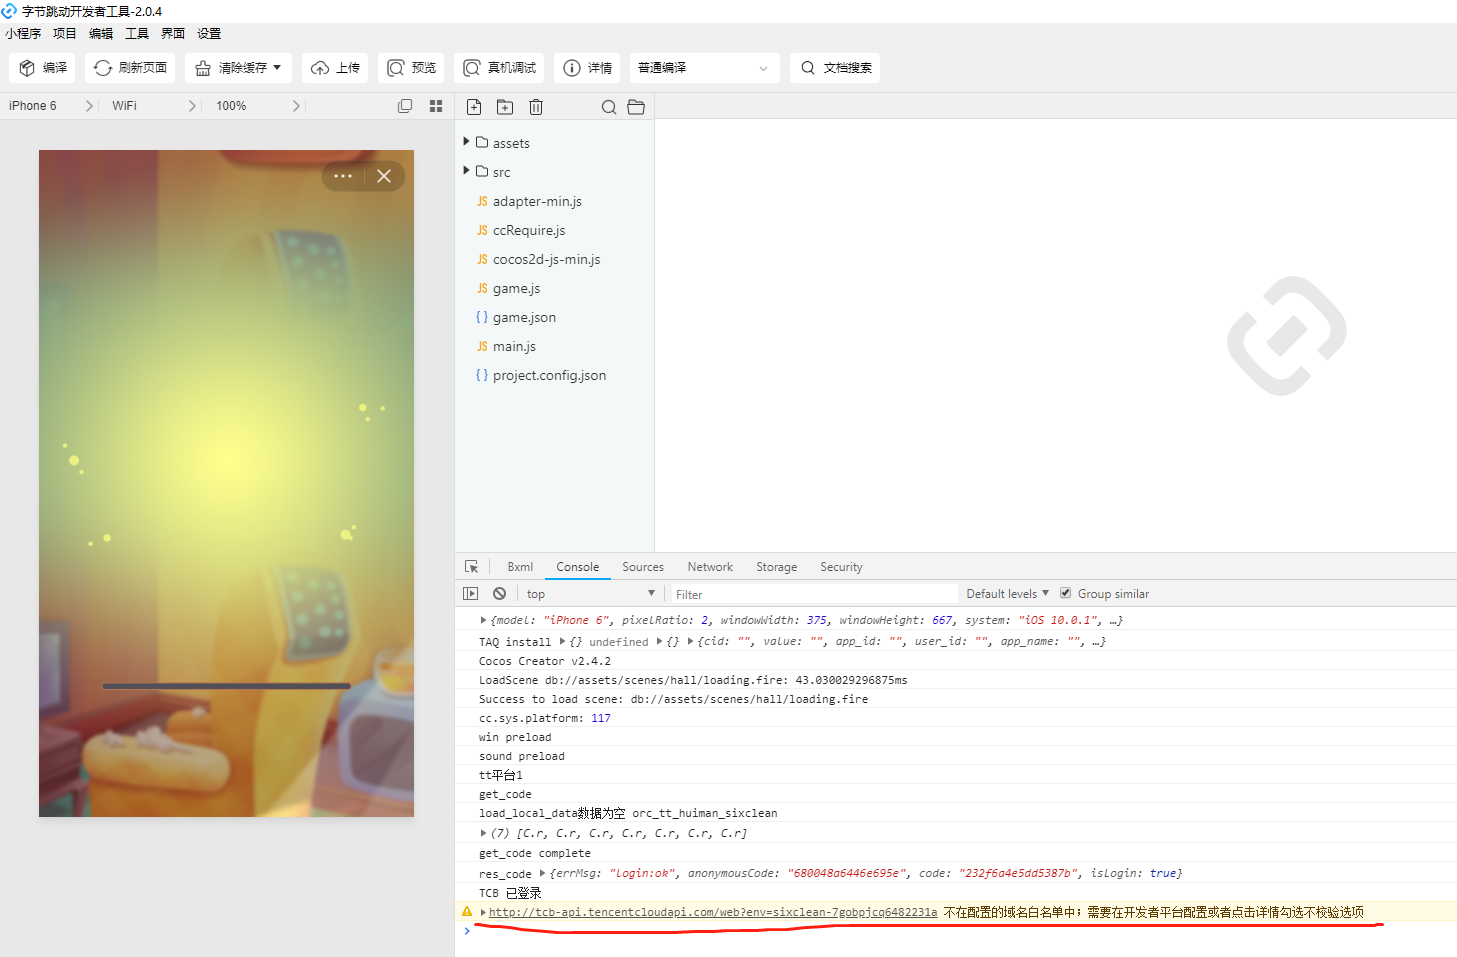Open the 小程序 menu
The height and width of the screenshot is (957, 1457).
[x=23, y=34]
